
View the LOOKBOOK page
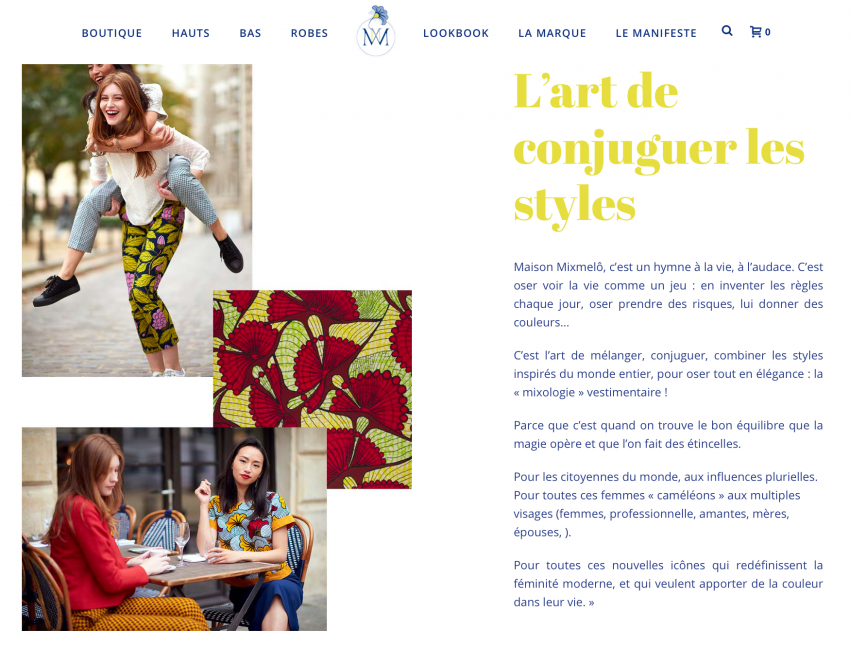[x=456, y=33]
